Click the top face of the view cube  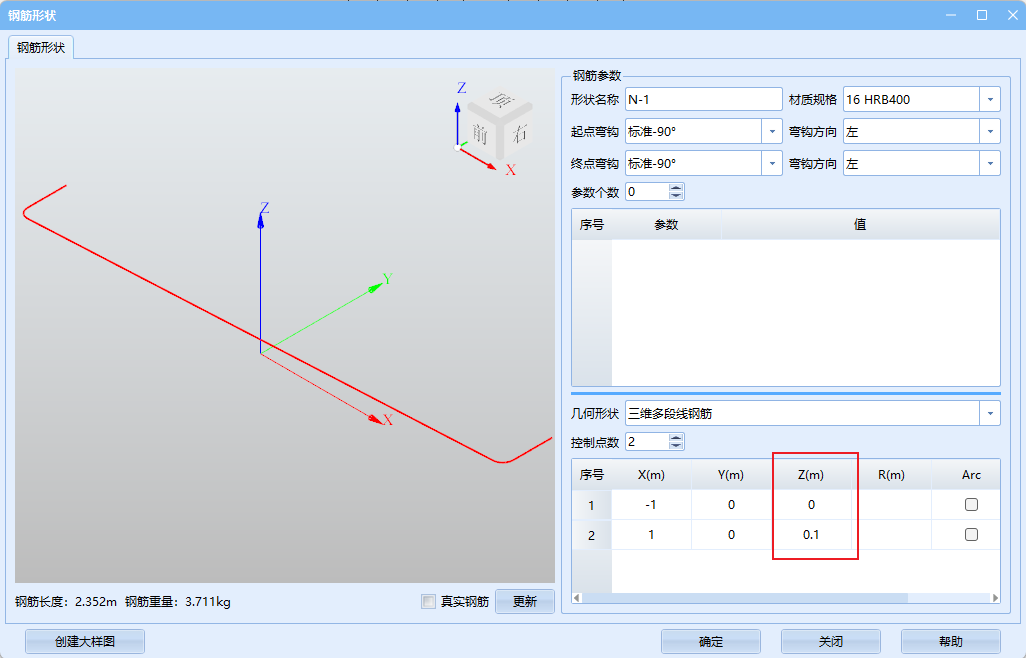[500, 103]
